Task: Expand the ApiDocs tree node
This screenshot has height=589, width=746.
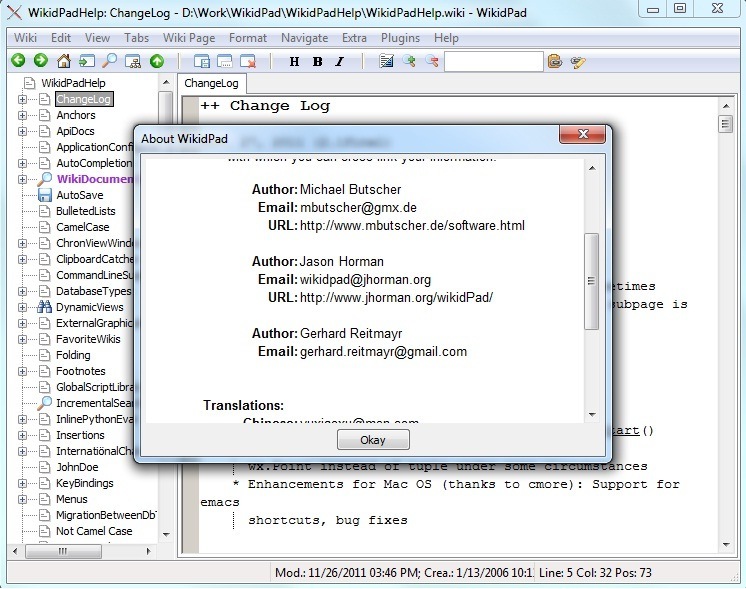Action: (22, 131)
